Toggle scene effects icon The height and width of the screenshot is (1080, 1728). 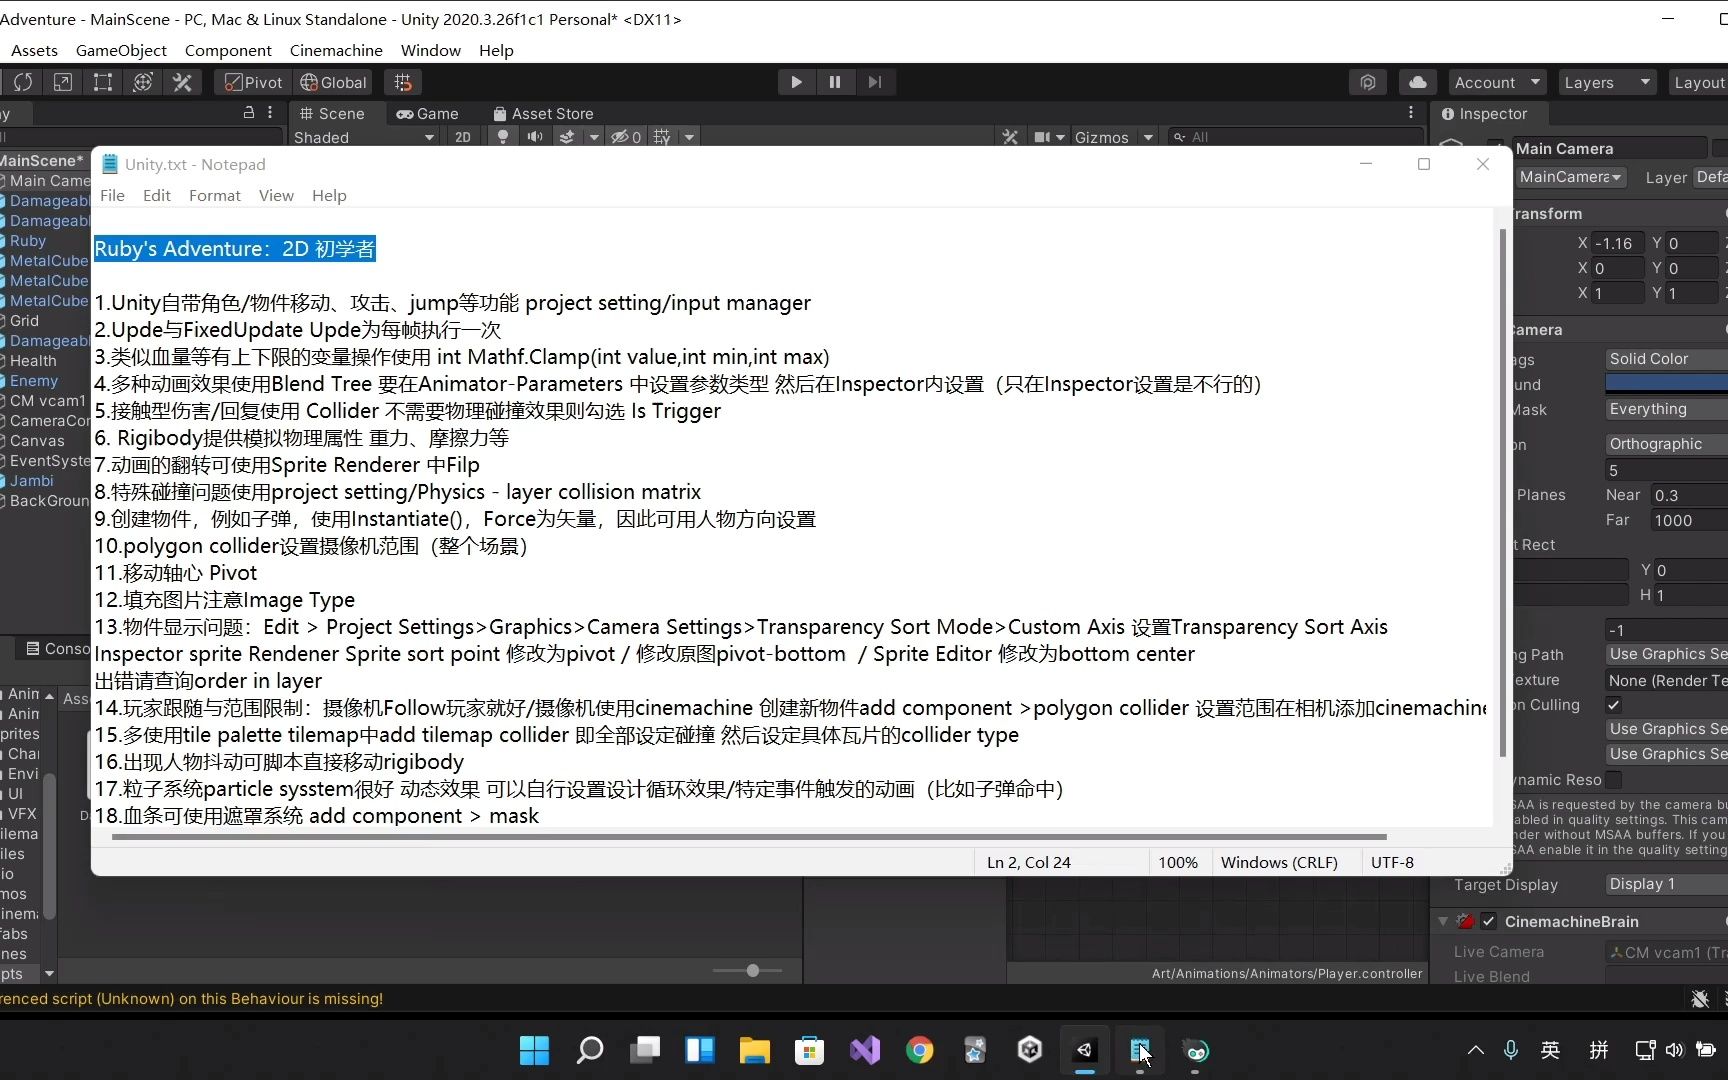coord(567,137)
